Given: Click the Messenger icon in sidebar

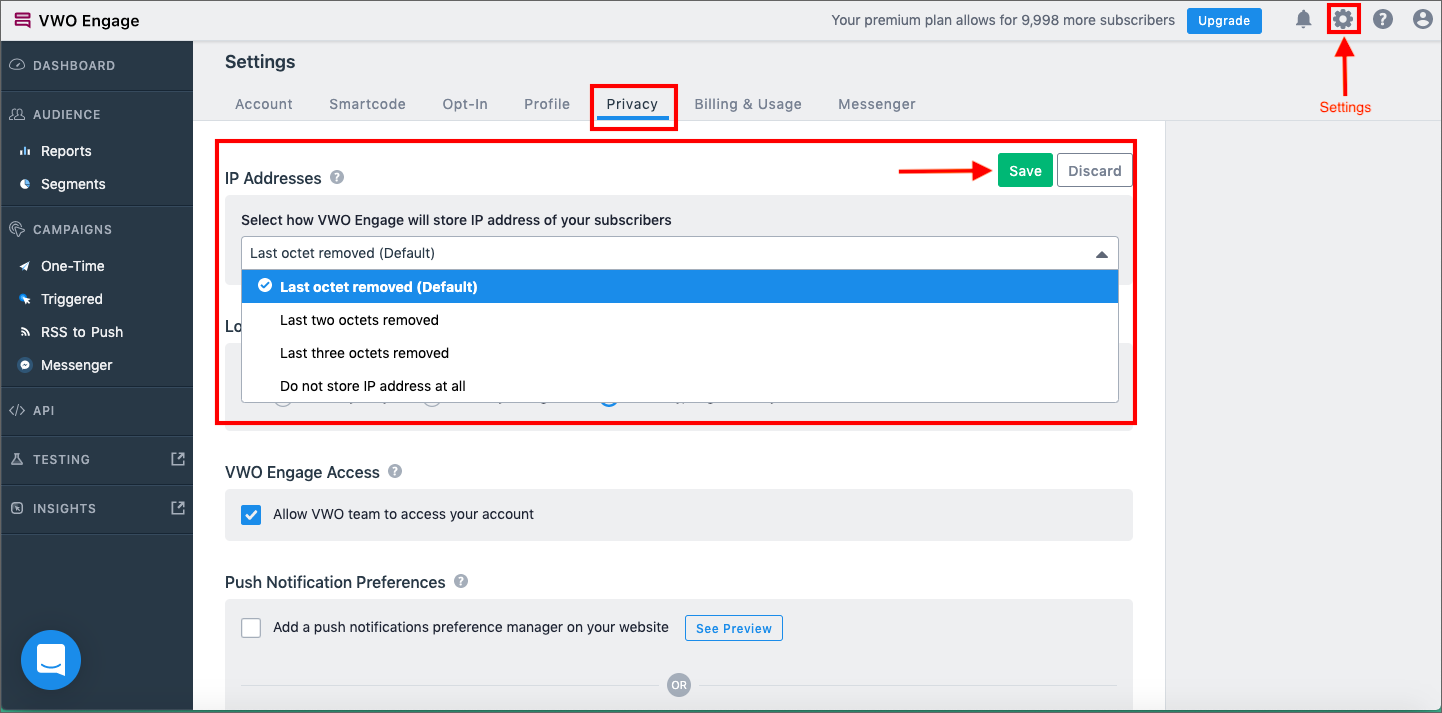Looking at the screenshot, I should pos(25,365).
